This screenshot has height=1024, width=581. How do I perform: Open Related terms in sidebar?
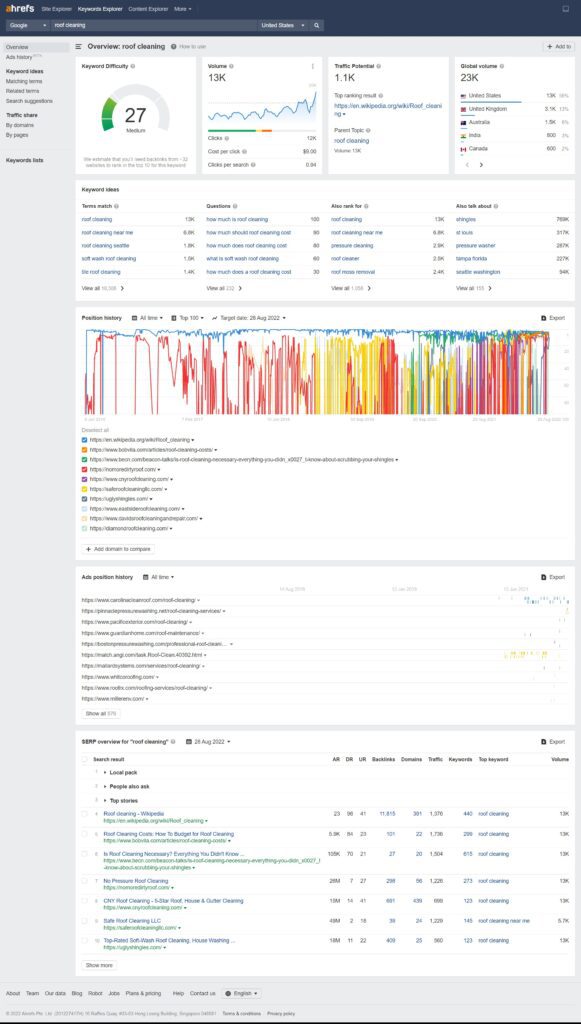coord(23,91)
